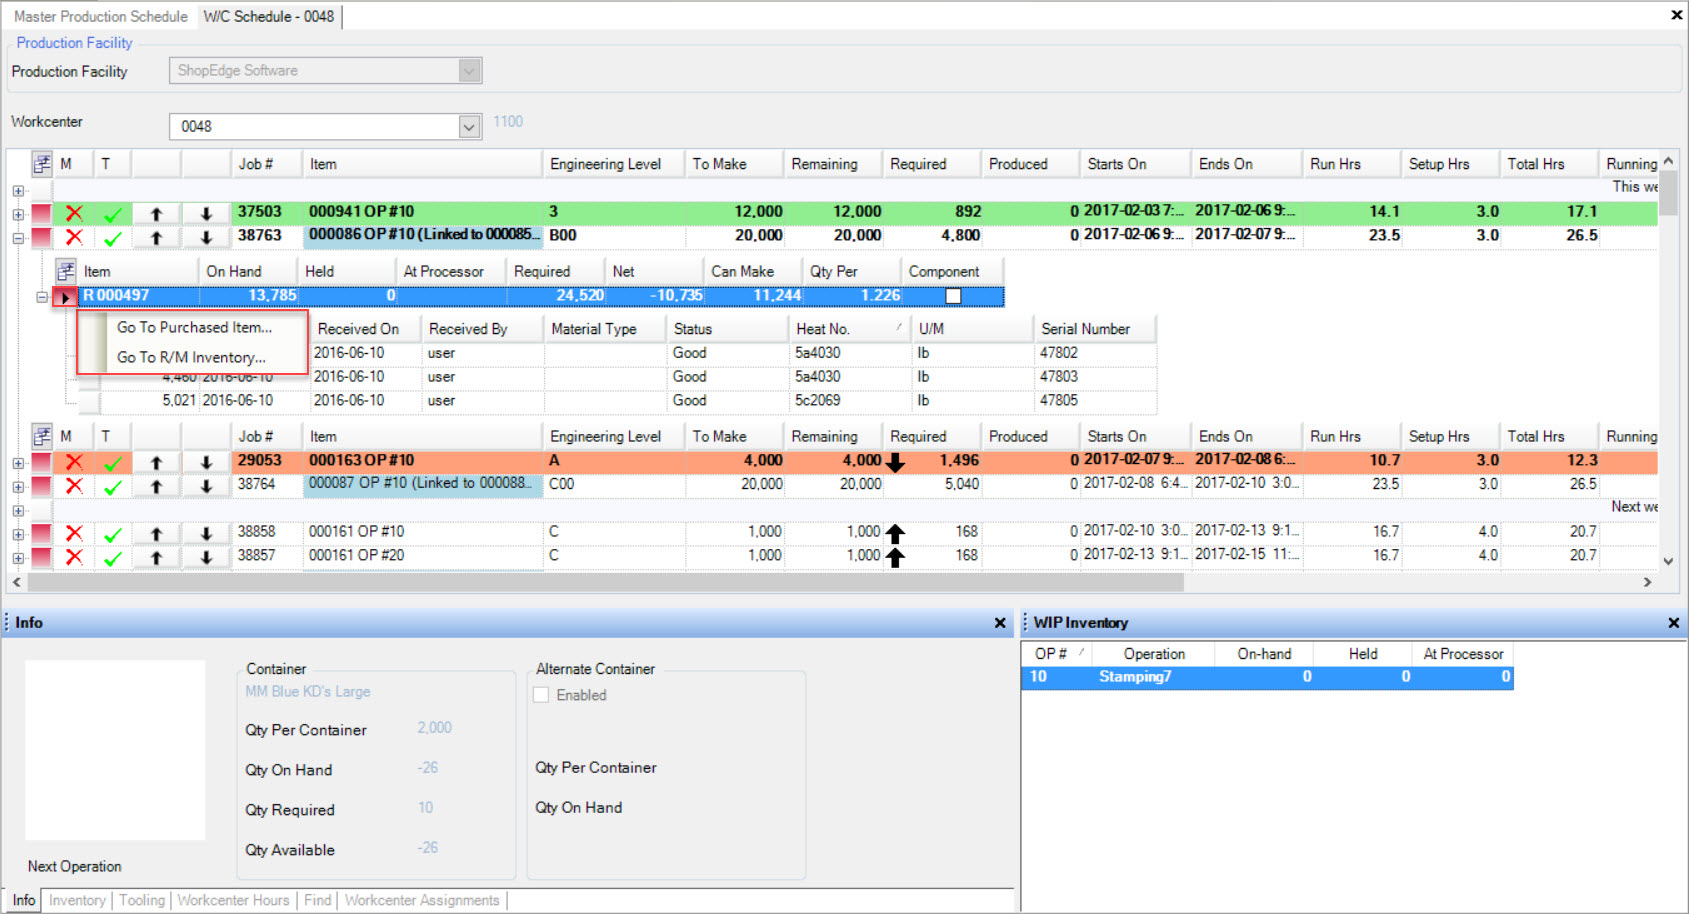Open the Workcenter Hours bottom tab
The width and height of the screenshot is (1689, 914).
point(233,900)
